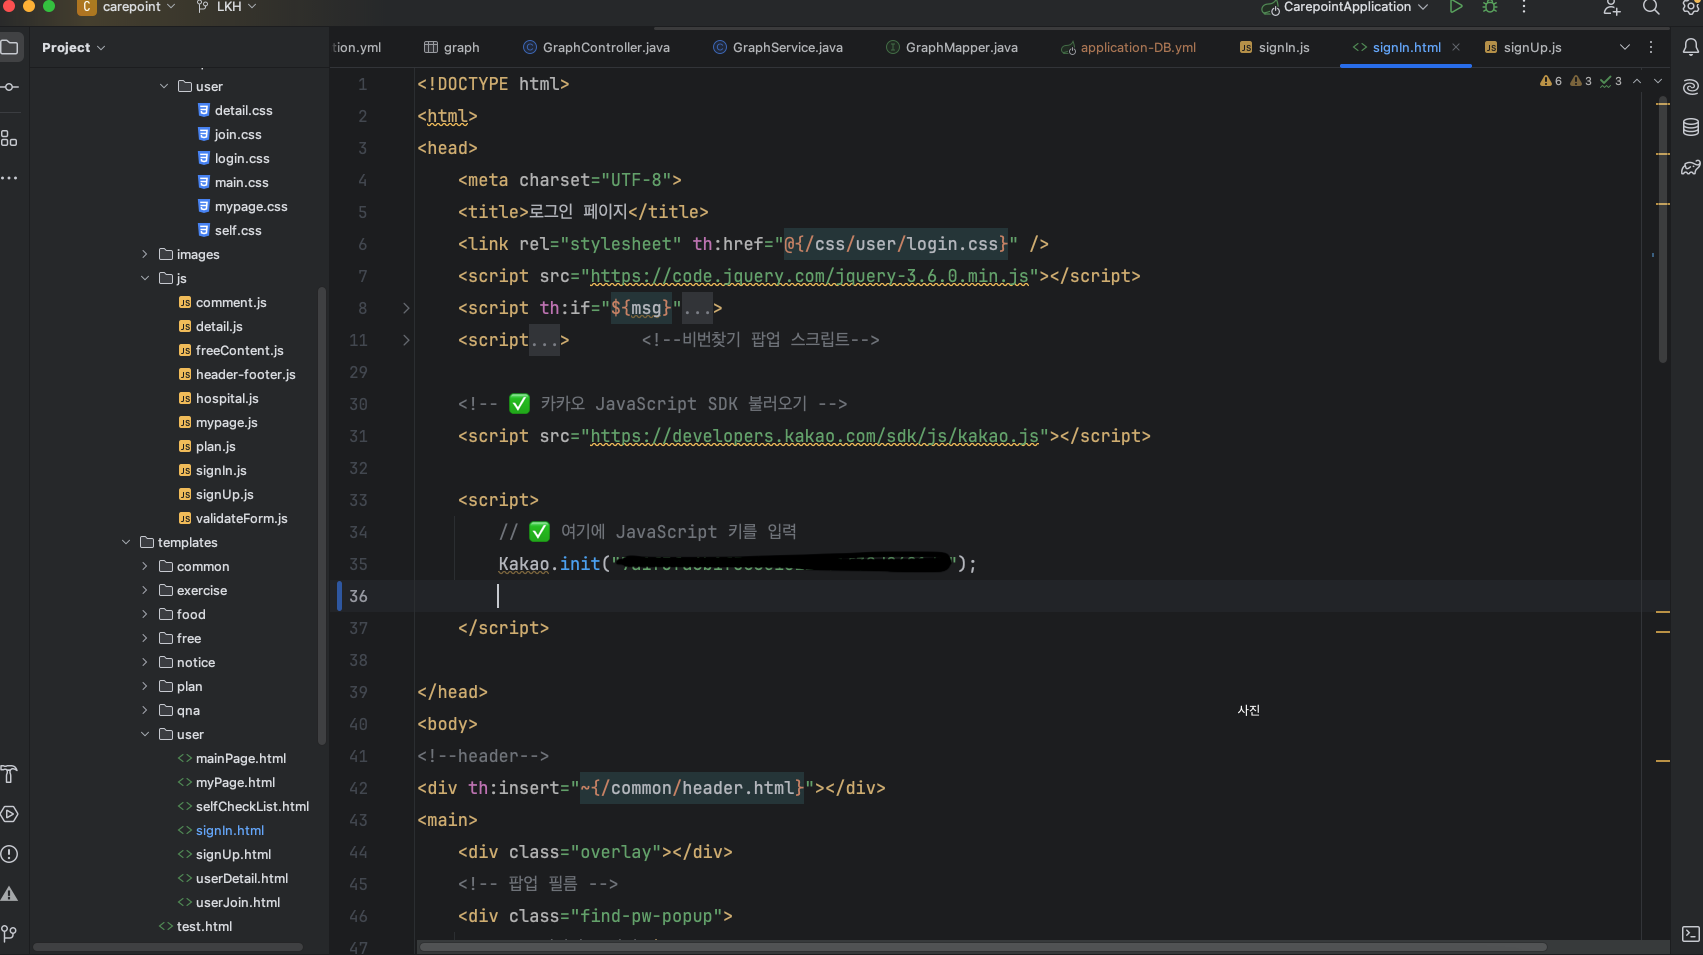Viewport: 1703px width, 955px height.
Task: Expand folded script on line 8
Action: point(406,308)
